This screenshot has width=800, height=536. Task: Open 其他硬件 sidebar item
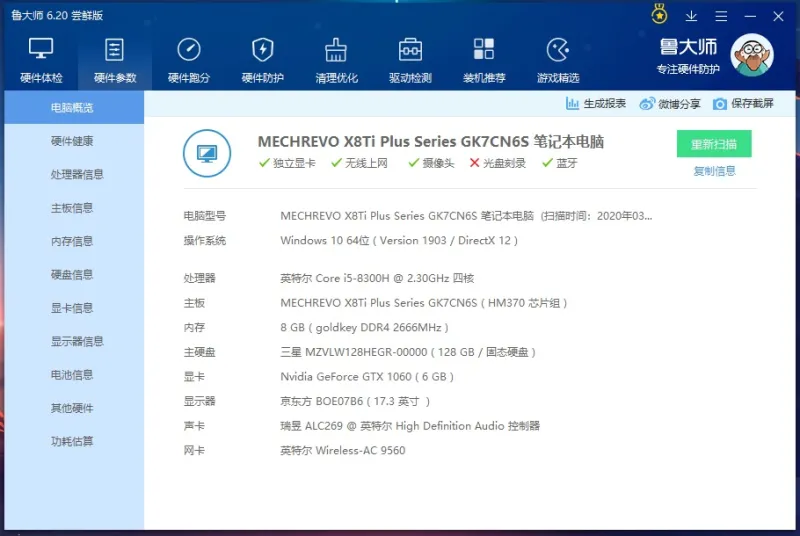(74, 408)
